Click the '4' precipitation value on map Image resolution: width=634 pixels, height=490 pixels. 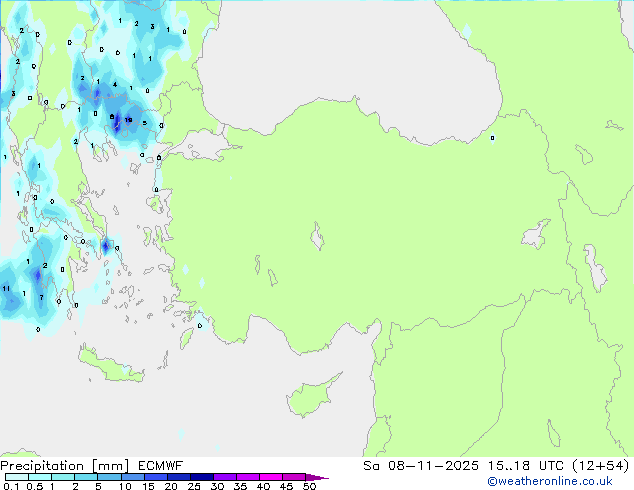tap(115, 84)
